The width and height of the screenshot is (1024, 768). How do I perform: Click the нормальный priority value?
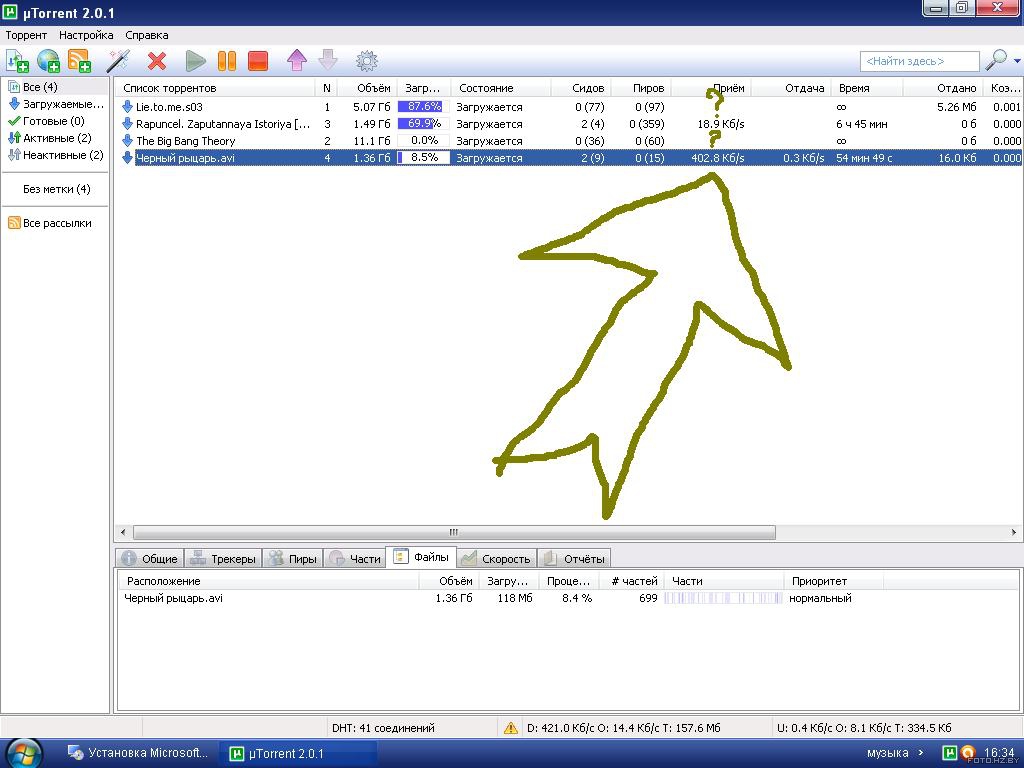820,598
